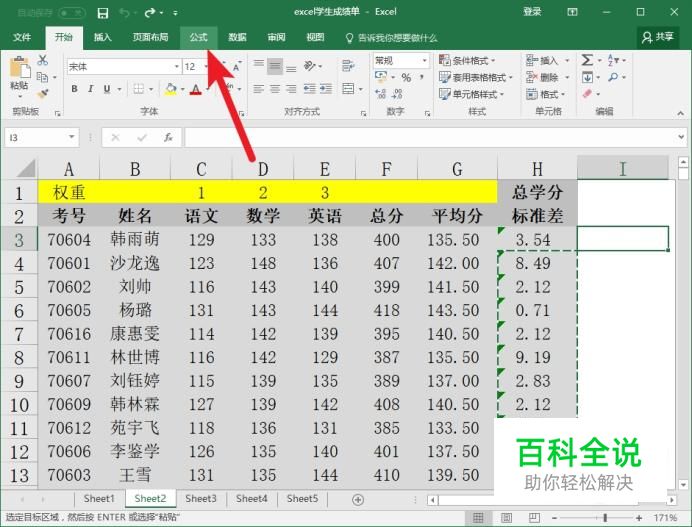Apply Italic formatting
The width and height of the screenshot is (692, 527).
click(x=90, y=89)
